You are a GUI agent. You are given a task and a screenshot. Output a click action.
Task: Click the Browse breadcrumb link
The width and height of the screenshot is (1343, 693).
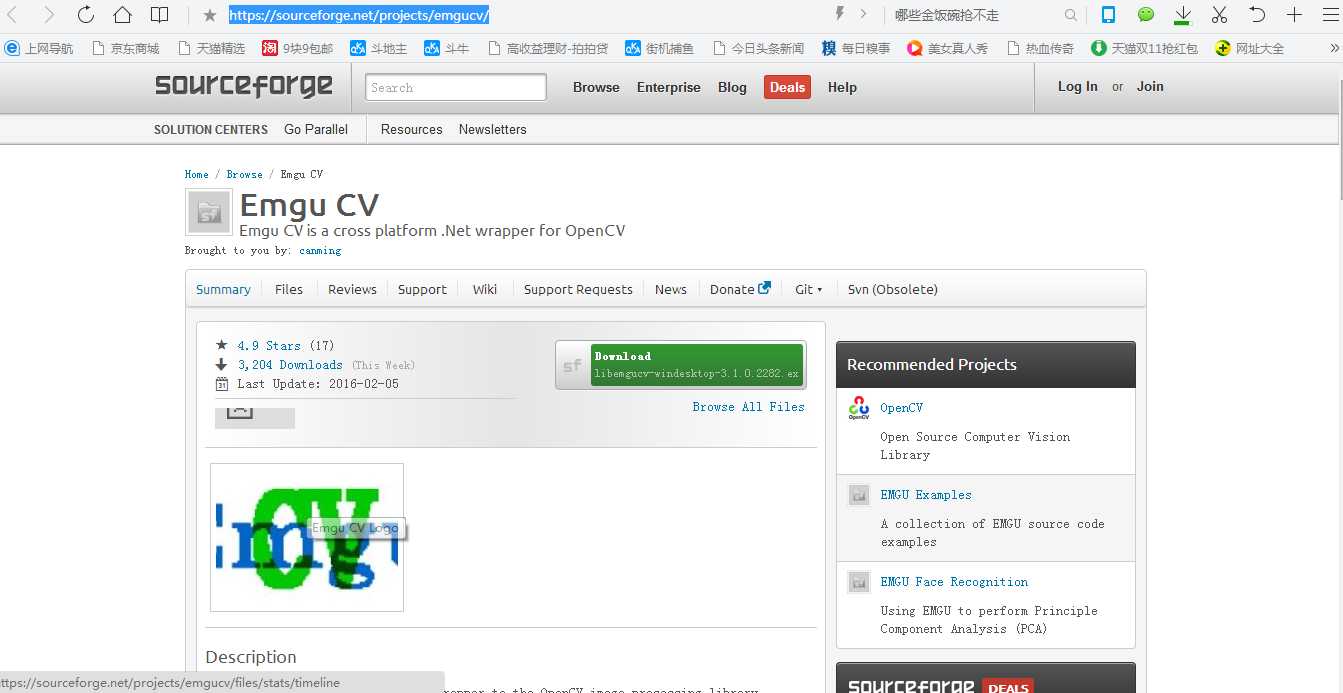coord(244,174)
